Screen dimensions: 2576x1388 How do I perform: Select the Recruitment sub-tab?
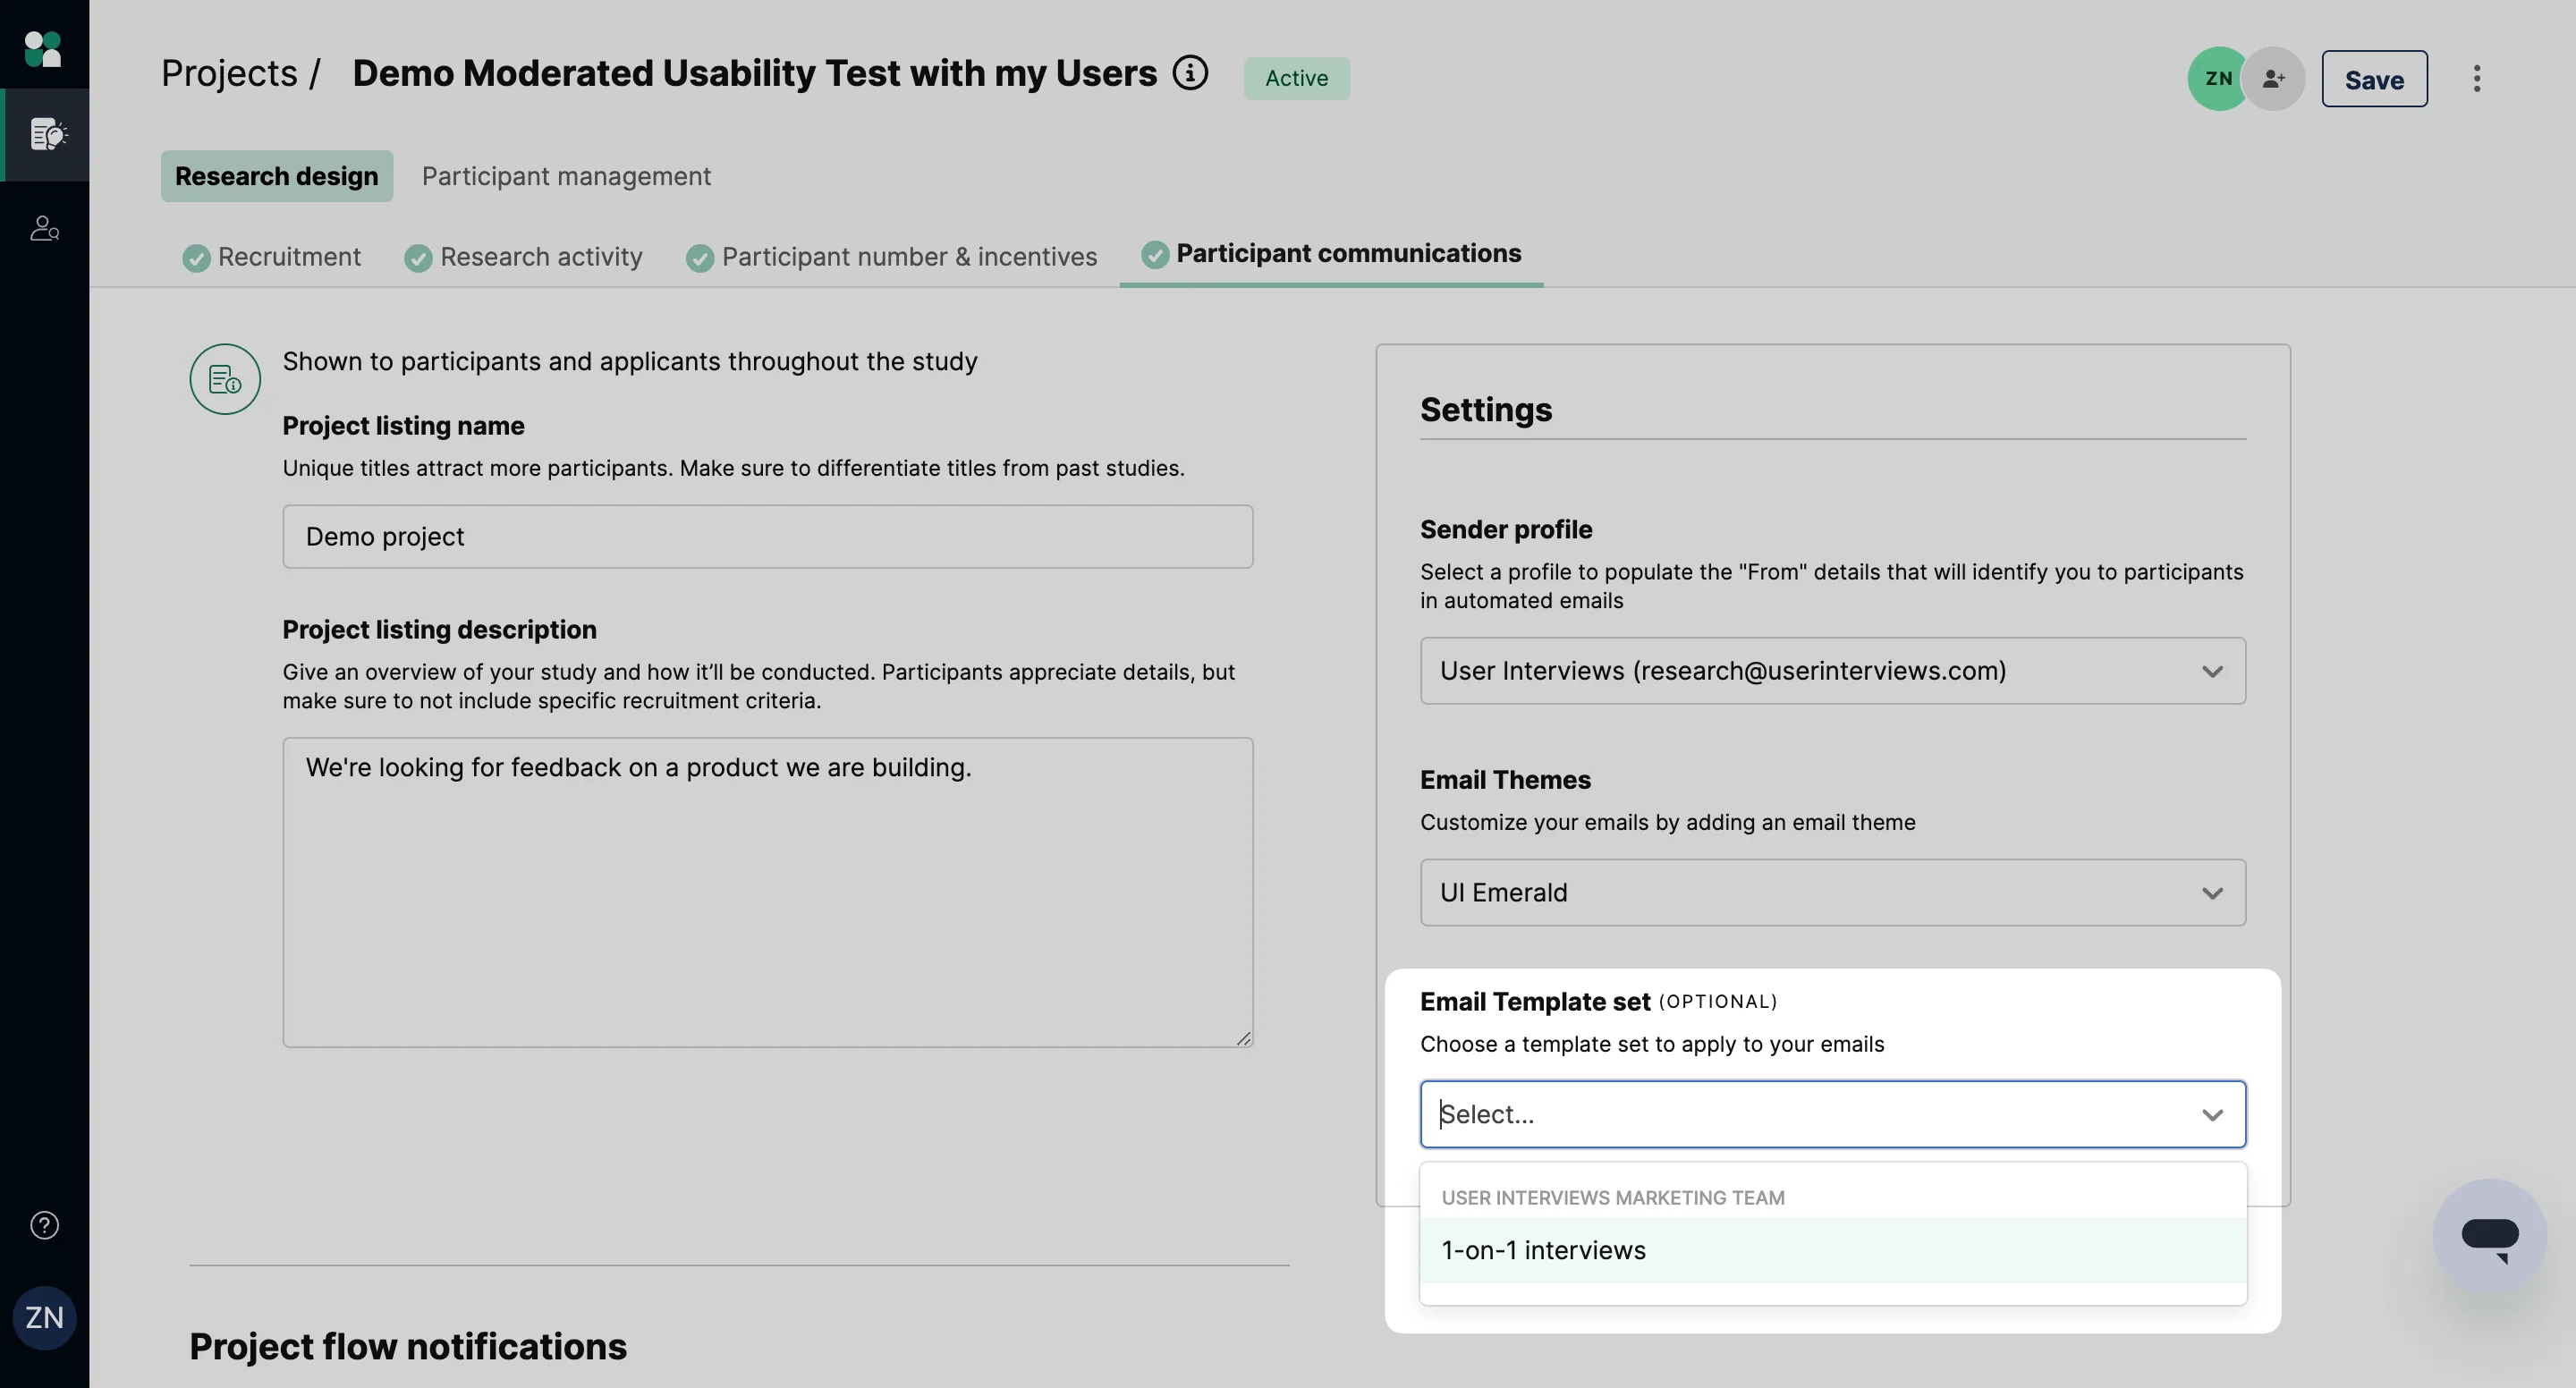click(288, 257)
